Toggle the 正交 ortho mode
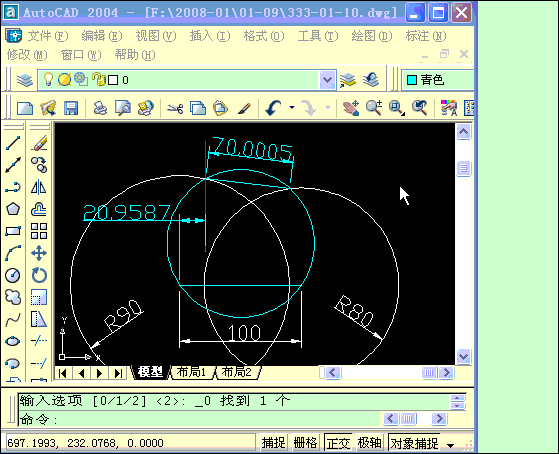This screenshot has height=454, width=559. [338, 443]
